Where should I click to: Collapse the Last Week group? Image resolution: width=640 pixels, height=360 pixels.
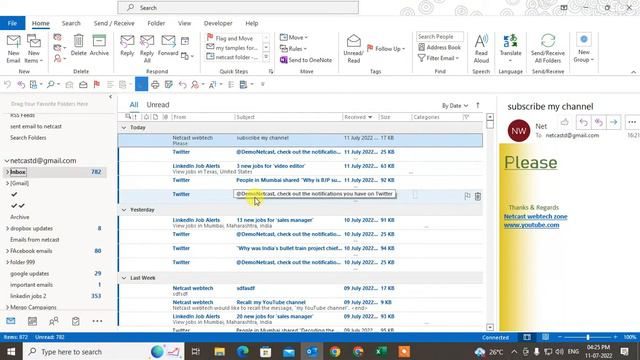coord(124,278)
